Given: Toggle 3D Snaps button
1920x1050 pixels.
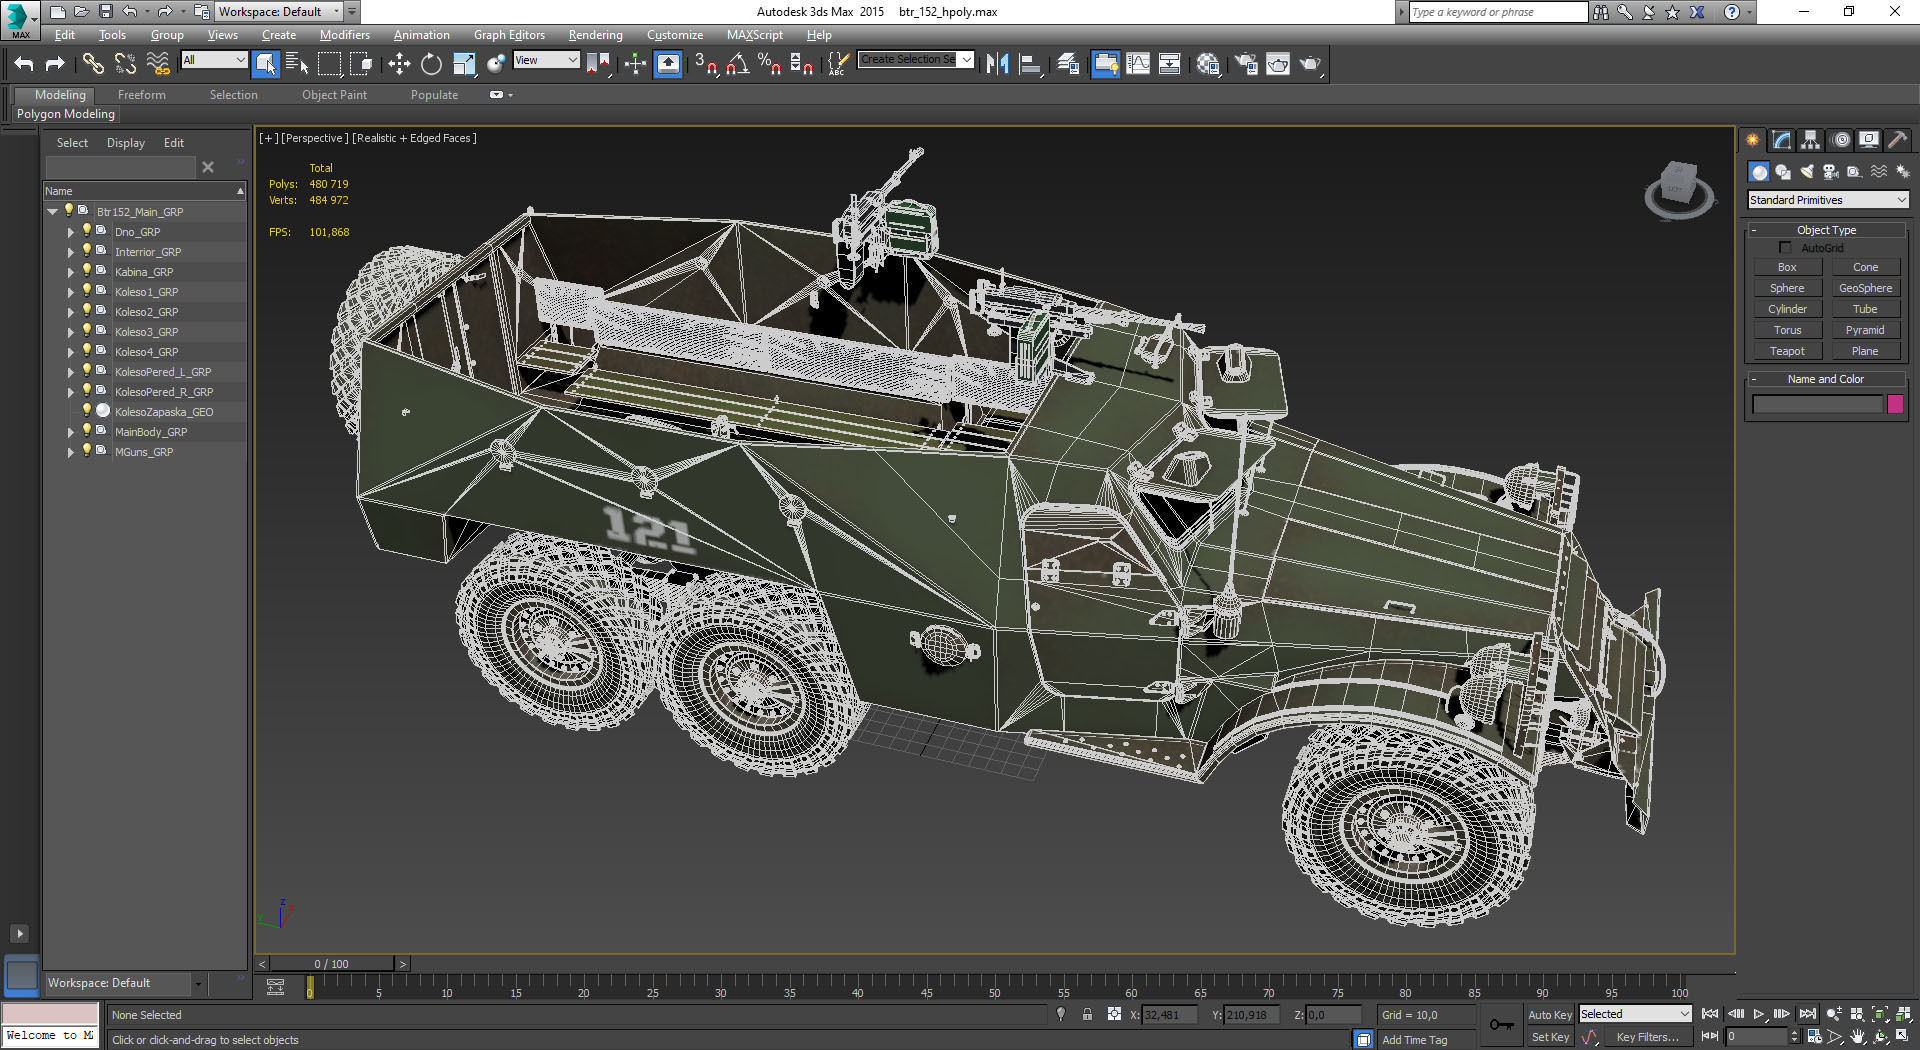Looking at the screenshot, I should coord(706,64).
